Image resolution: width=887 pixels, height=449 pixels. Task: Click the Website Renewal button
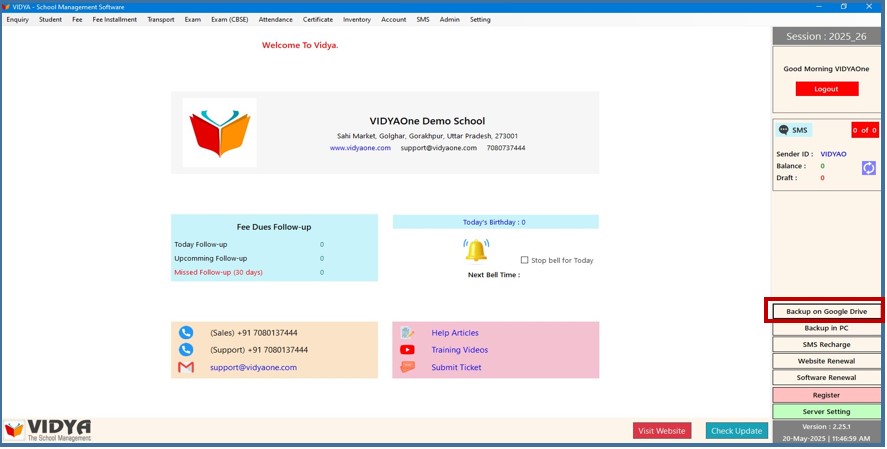(826, 361)
